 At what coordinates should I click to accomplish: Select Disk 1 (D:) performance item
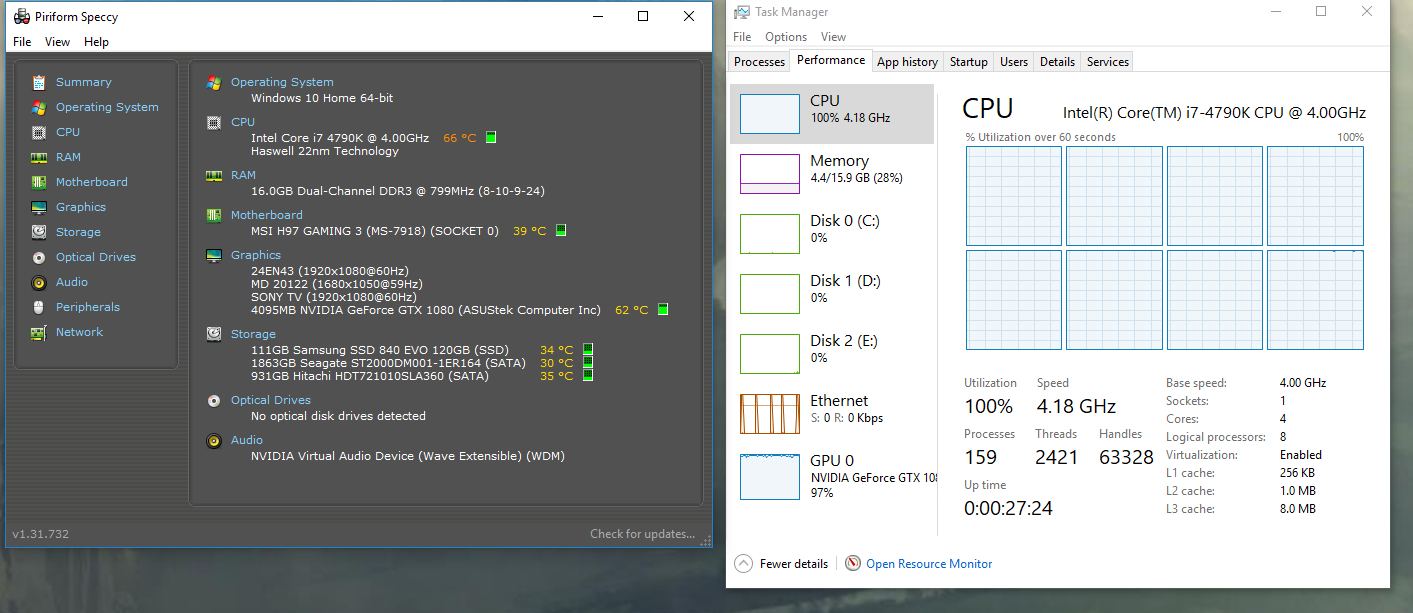coord(832,294)
